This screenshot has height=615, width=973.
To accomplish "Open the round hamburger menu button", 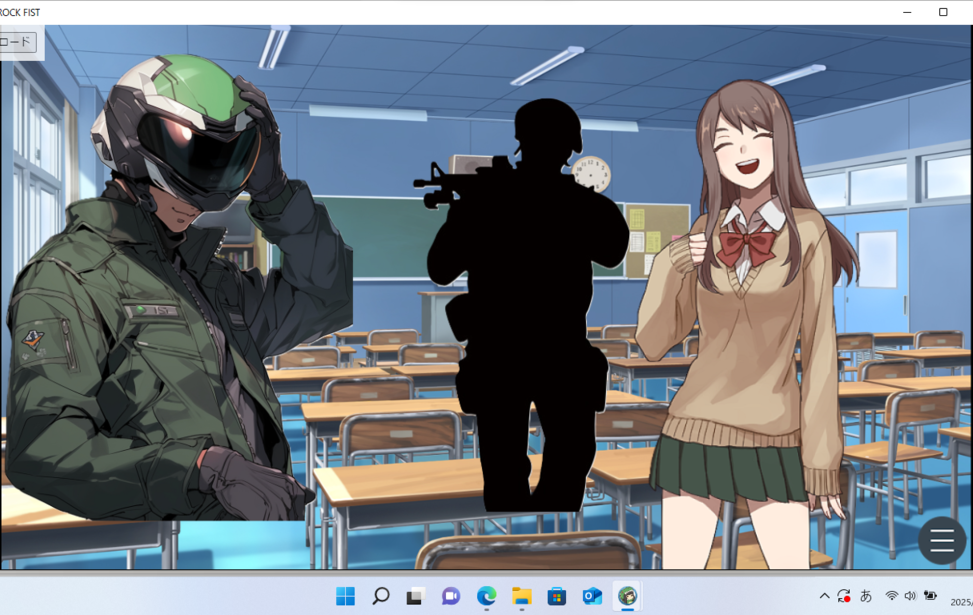I will click(941, 540).
